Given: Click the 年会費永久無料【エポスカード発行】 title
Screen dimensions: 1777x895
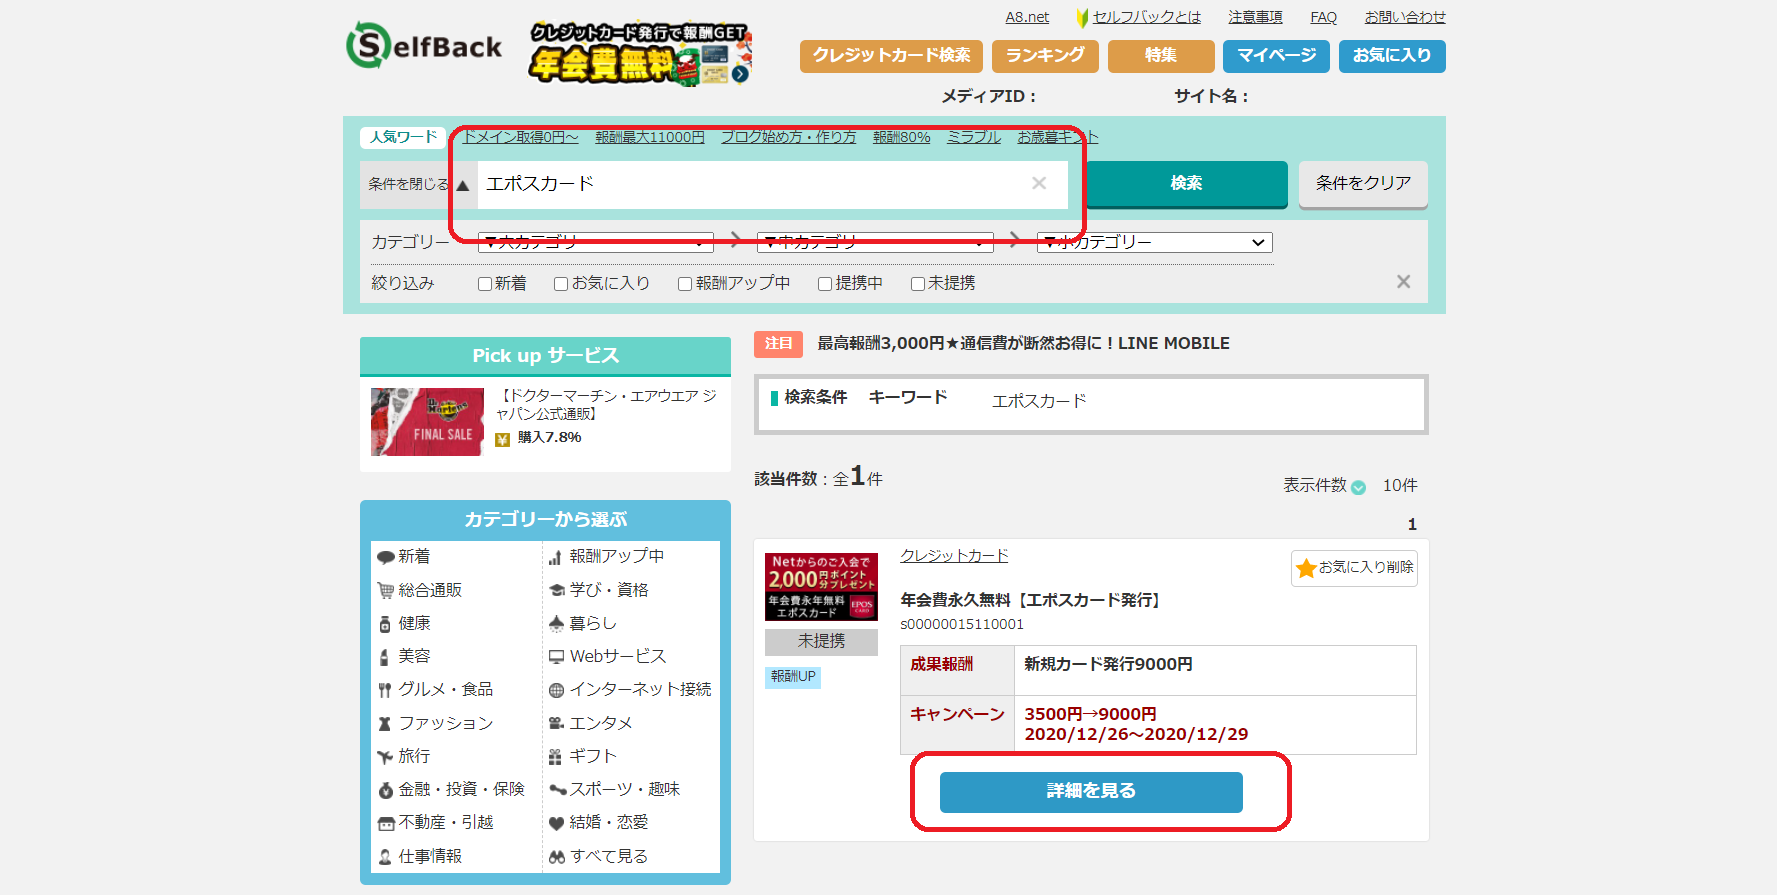Looking at the screenshot, I should [x=1031, y=600].
